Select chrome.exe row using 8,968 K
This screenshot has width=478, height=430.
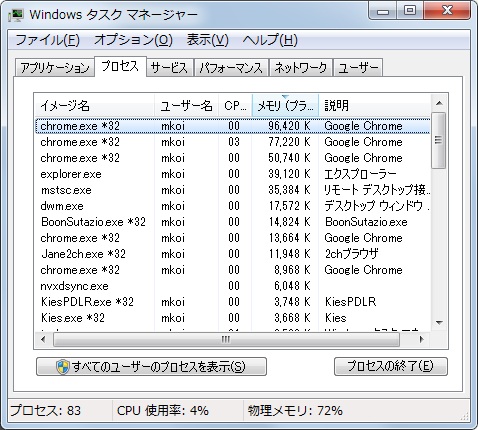233,270
